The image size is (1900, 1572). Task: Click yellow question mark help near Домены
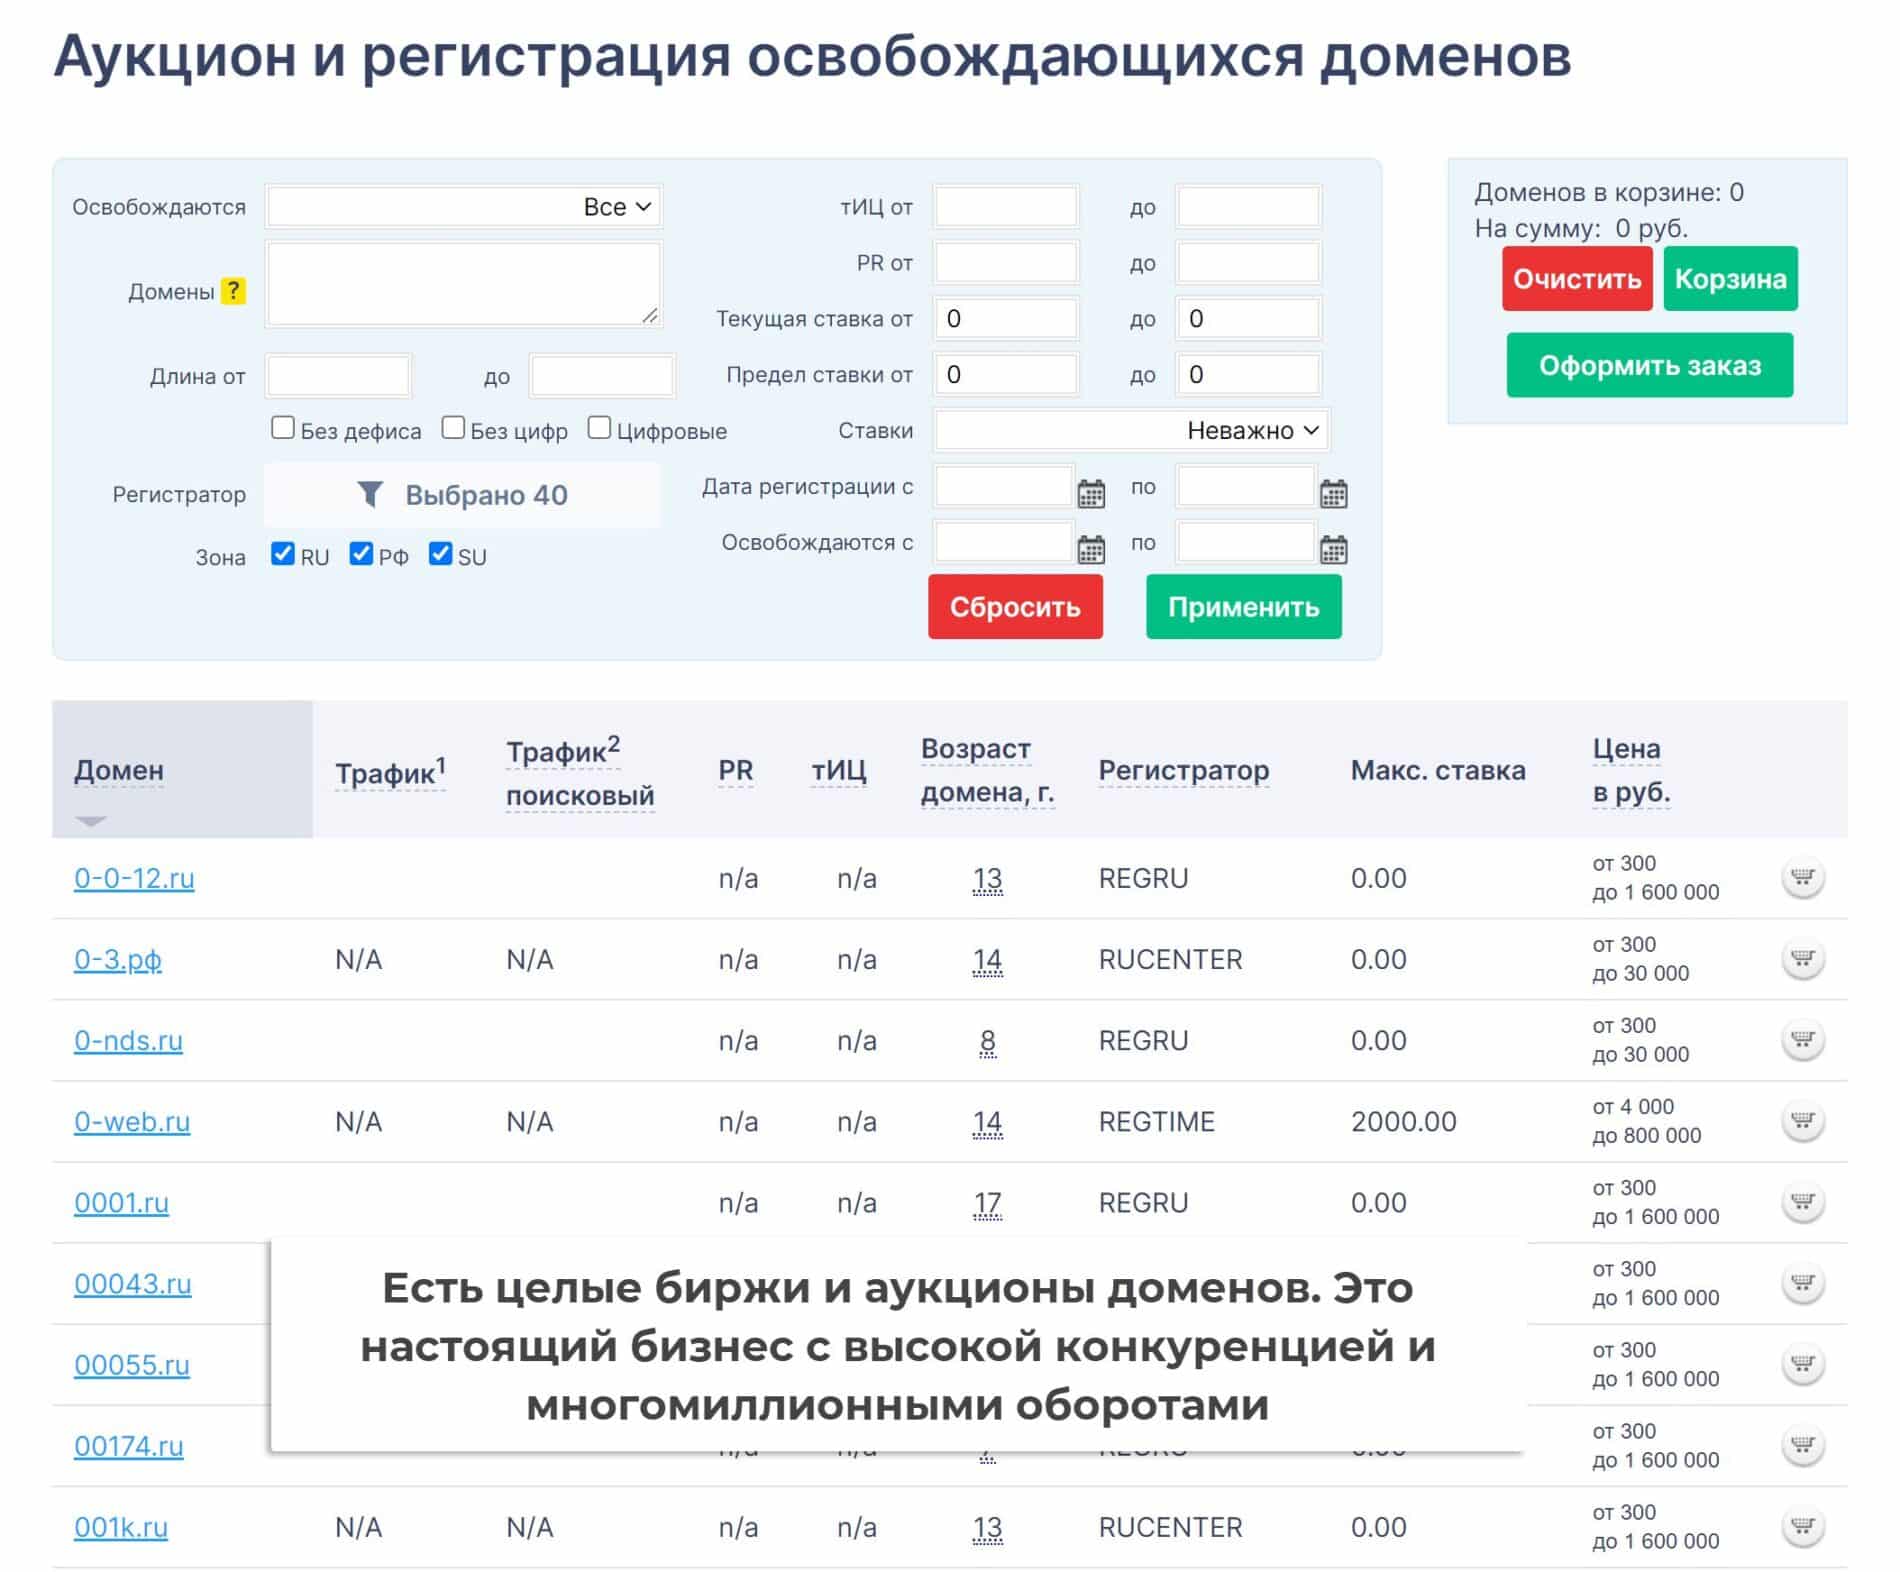(233, 291)
